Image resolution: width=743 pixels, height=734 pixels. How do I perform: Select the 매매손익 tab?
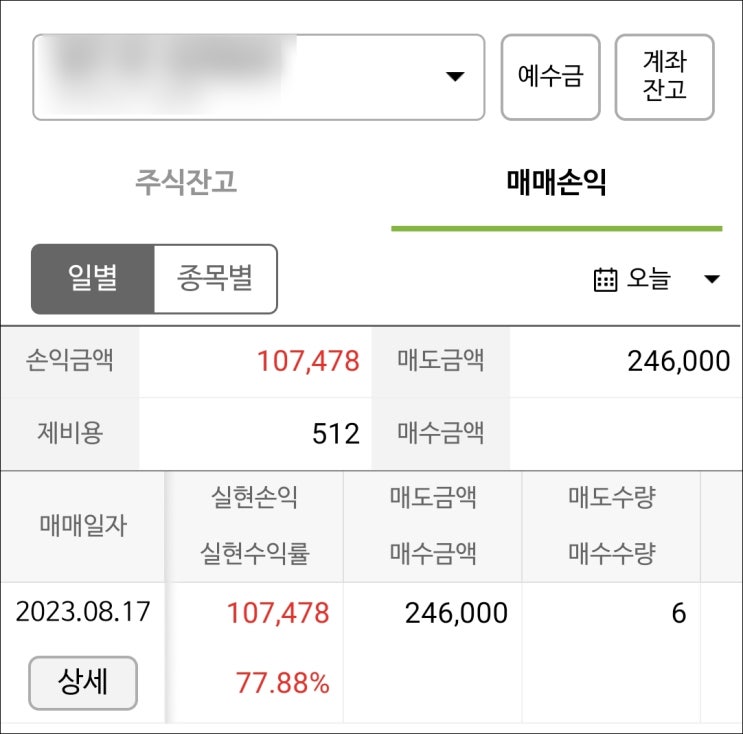pyautogui.click(x=556, y=183)
